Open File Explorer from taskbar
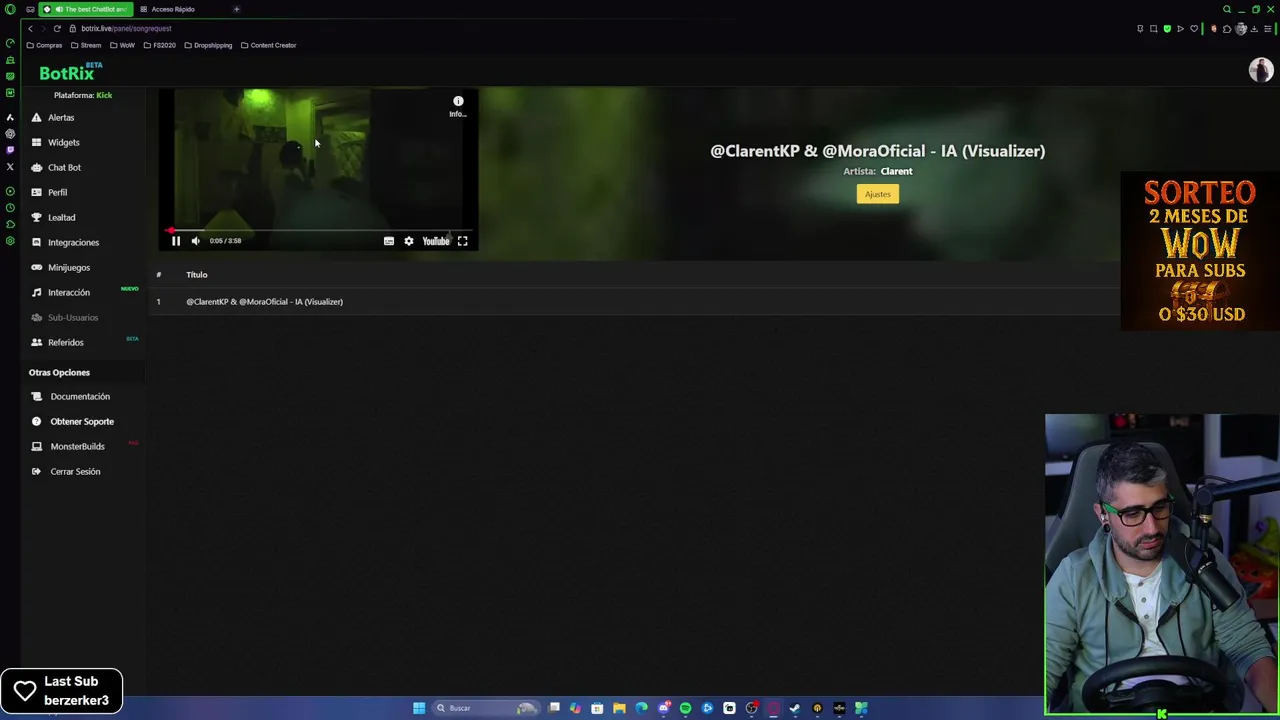The width and height of the screenshot is (1280, 720). [619, 708]
